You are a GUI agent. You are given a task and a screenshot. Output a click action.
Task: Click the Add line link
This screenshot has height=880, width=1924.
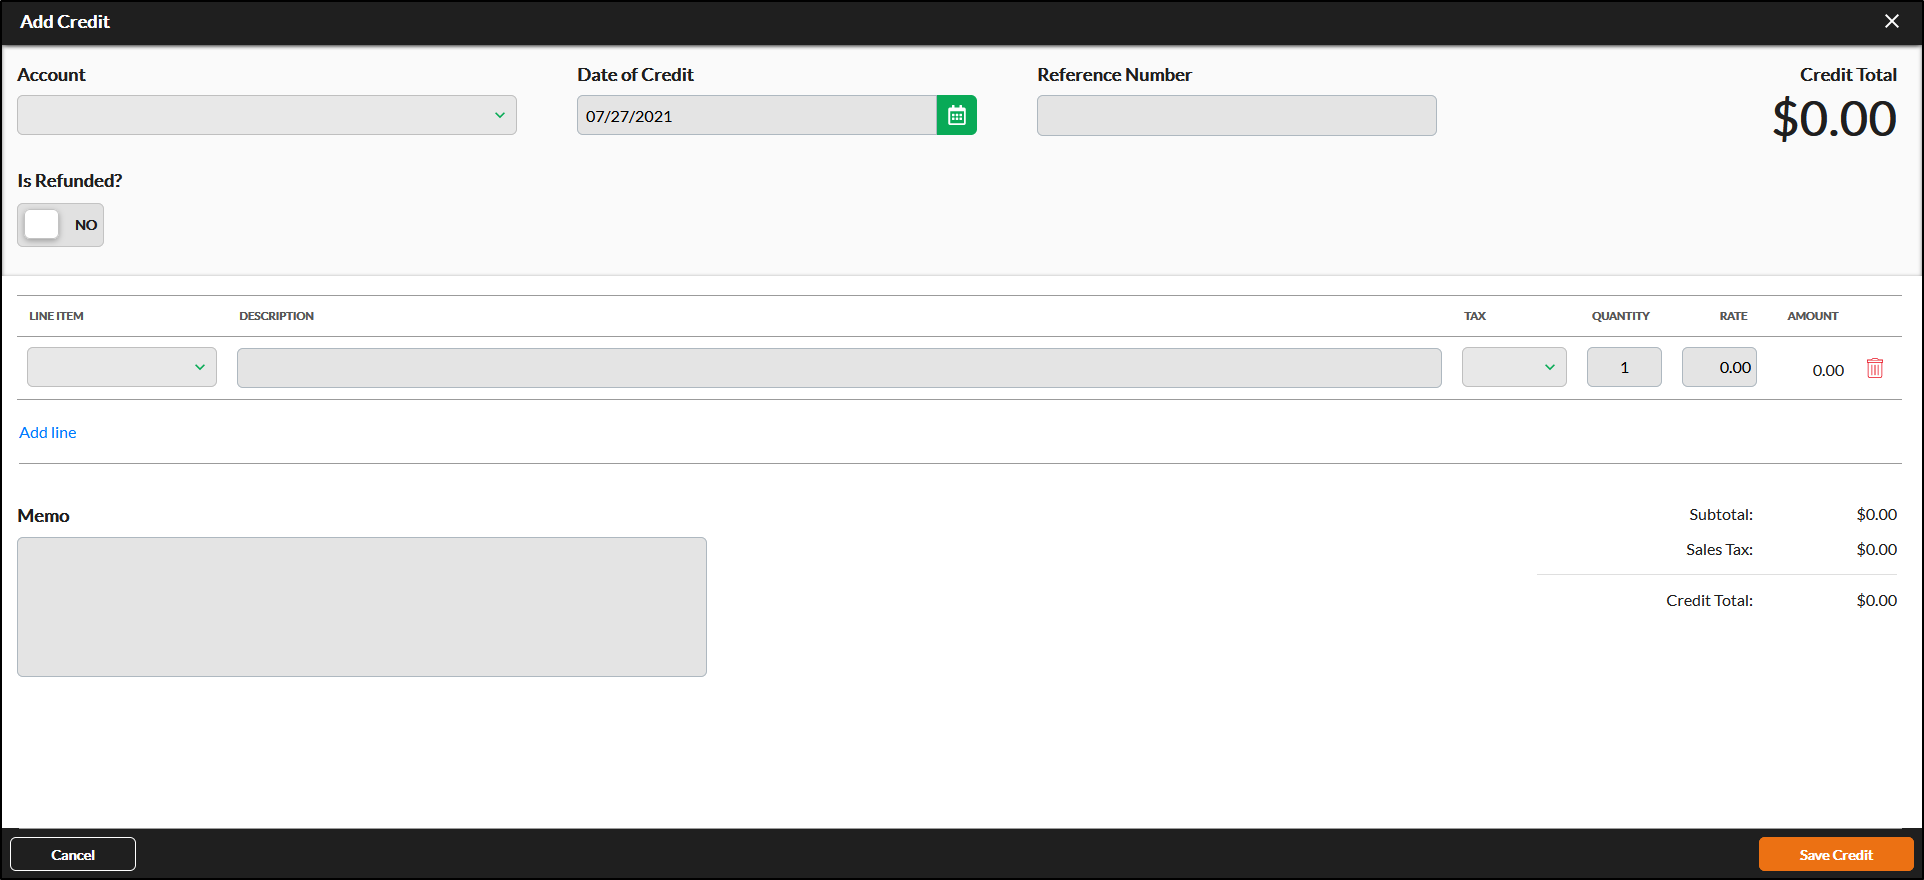tap(48, 432)
